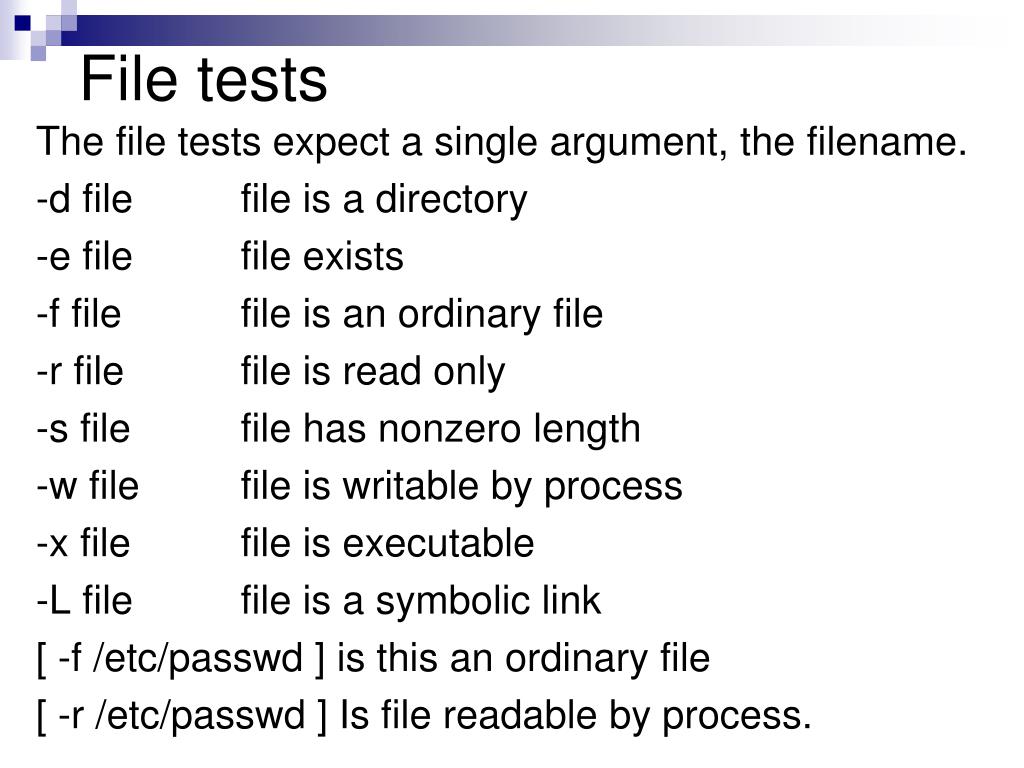Viewport: 1024px width, 768px height.
Task: Select the -w file flag
Action: click(88, 487)
